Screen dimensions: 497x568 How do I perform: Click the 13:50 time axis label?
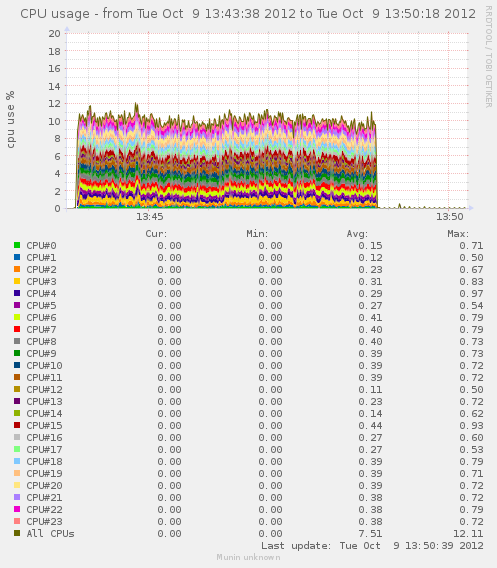pyautogui.click(x=450, y=217)
